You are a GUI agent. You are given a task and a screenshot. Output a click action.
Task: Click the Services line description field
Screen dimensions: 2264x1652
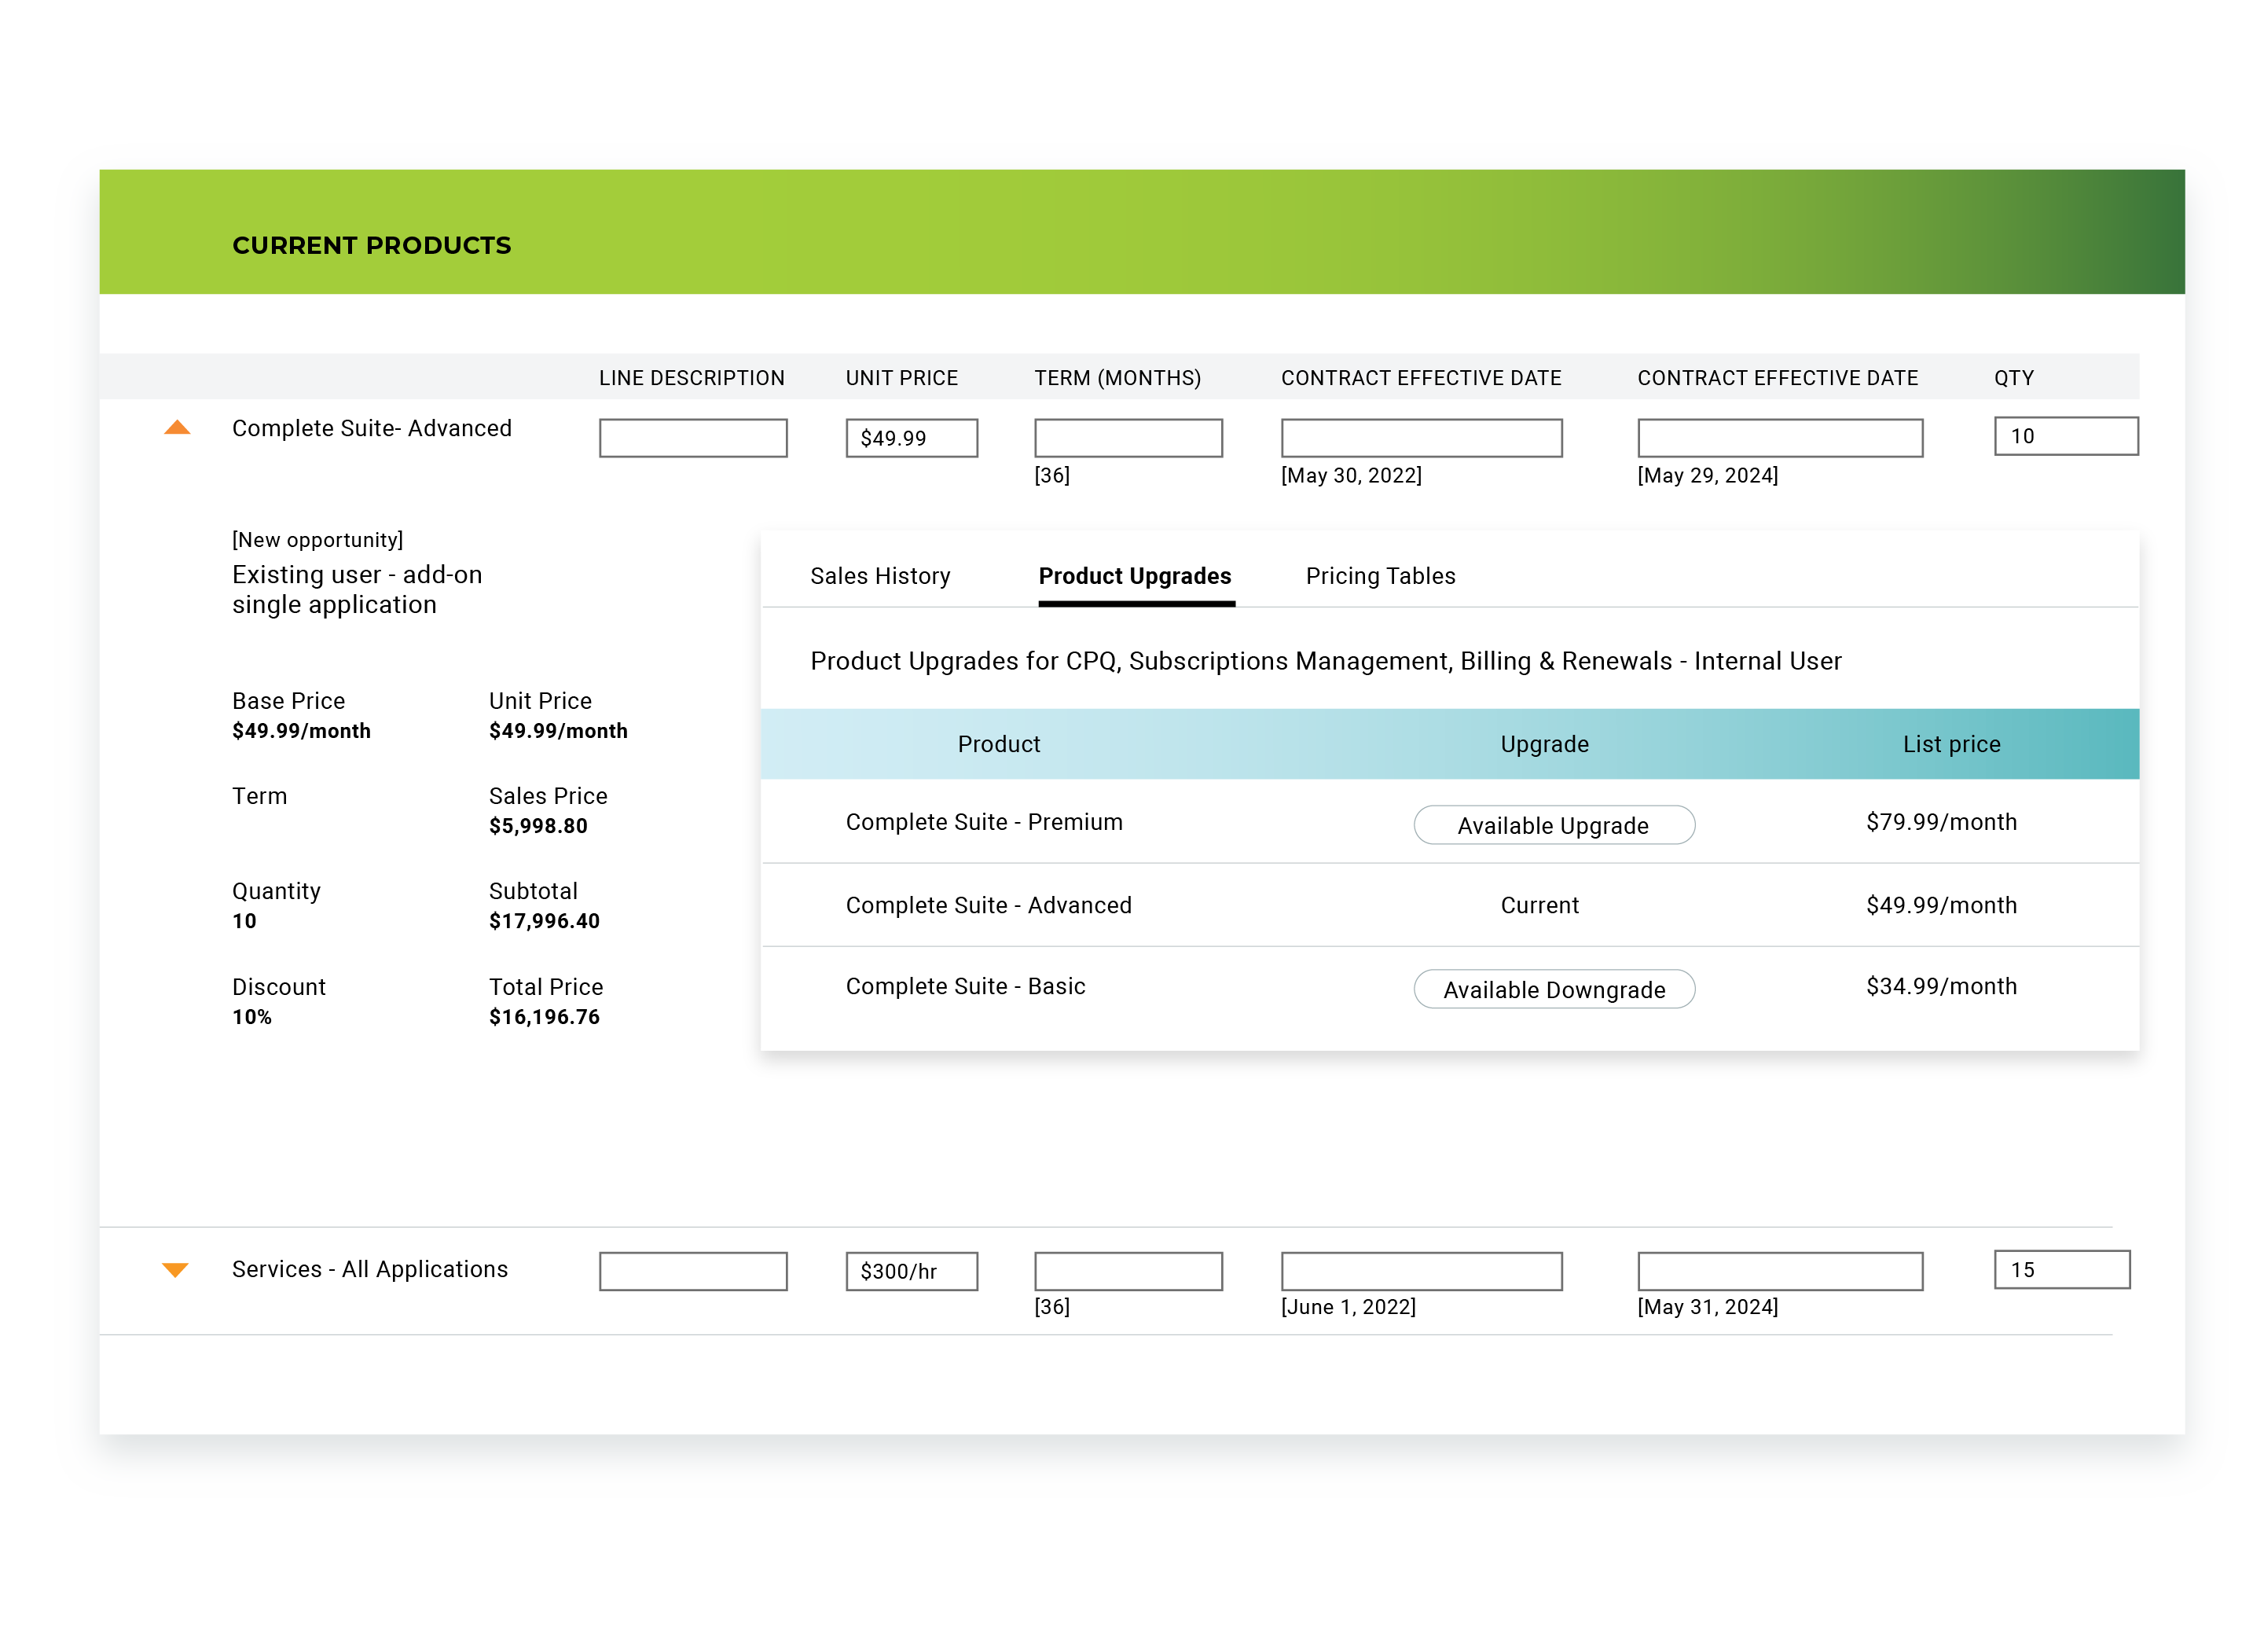(x=692, y=1271)
